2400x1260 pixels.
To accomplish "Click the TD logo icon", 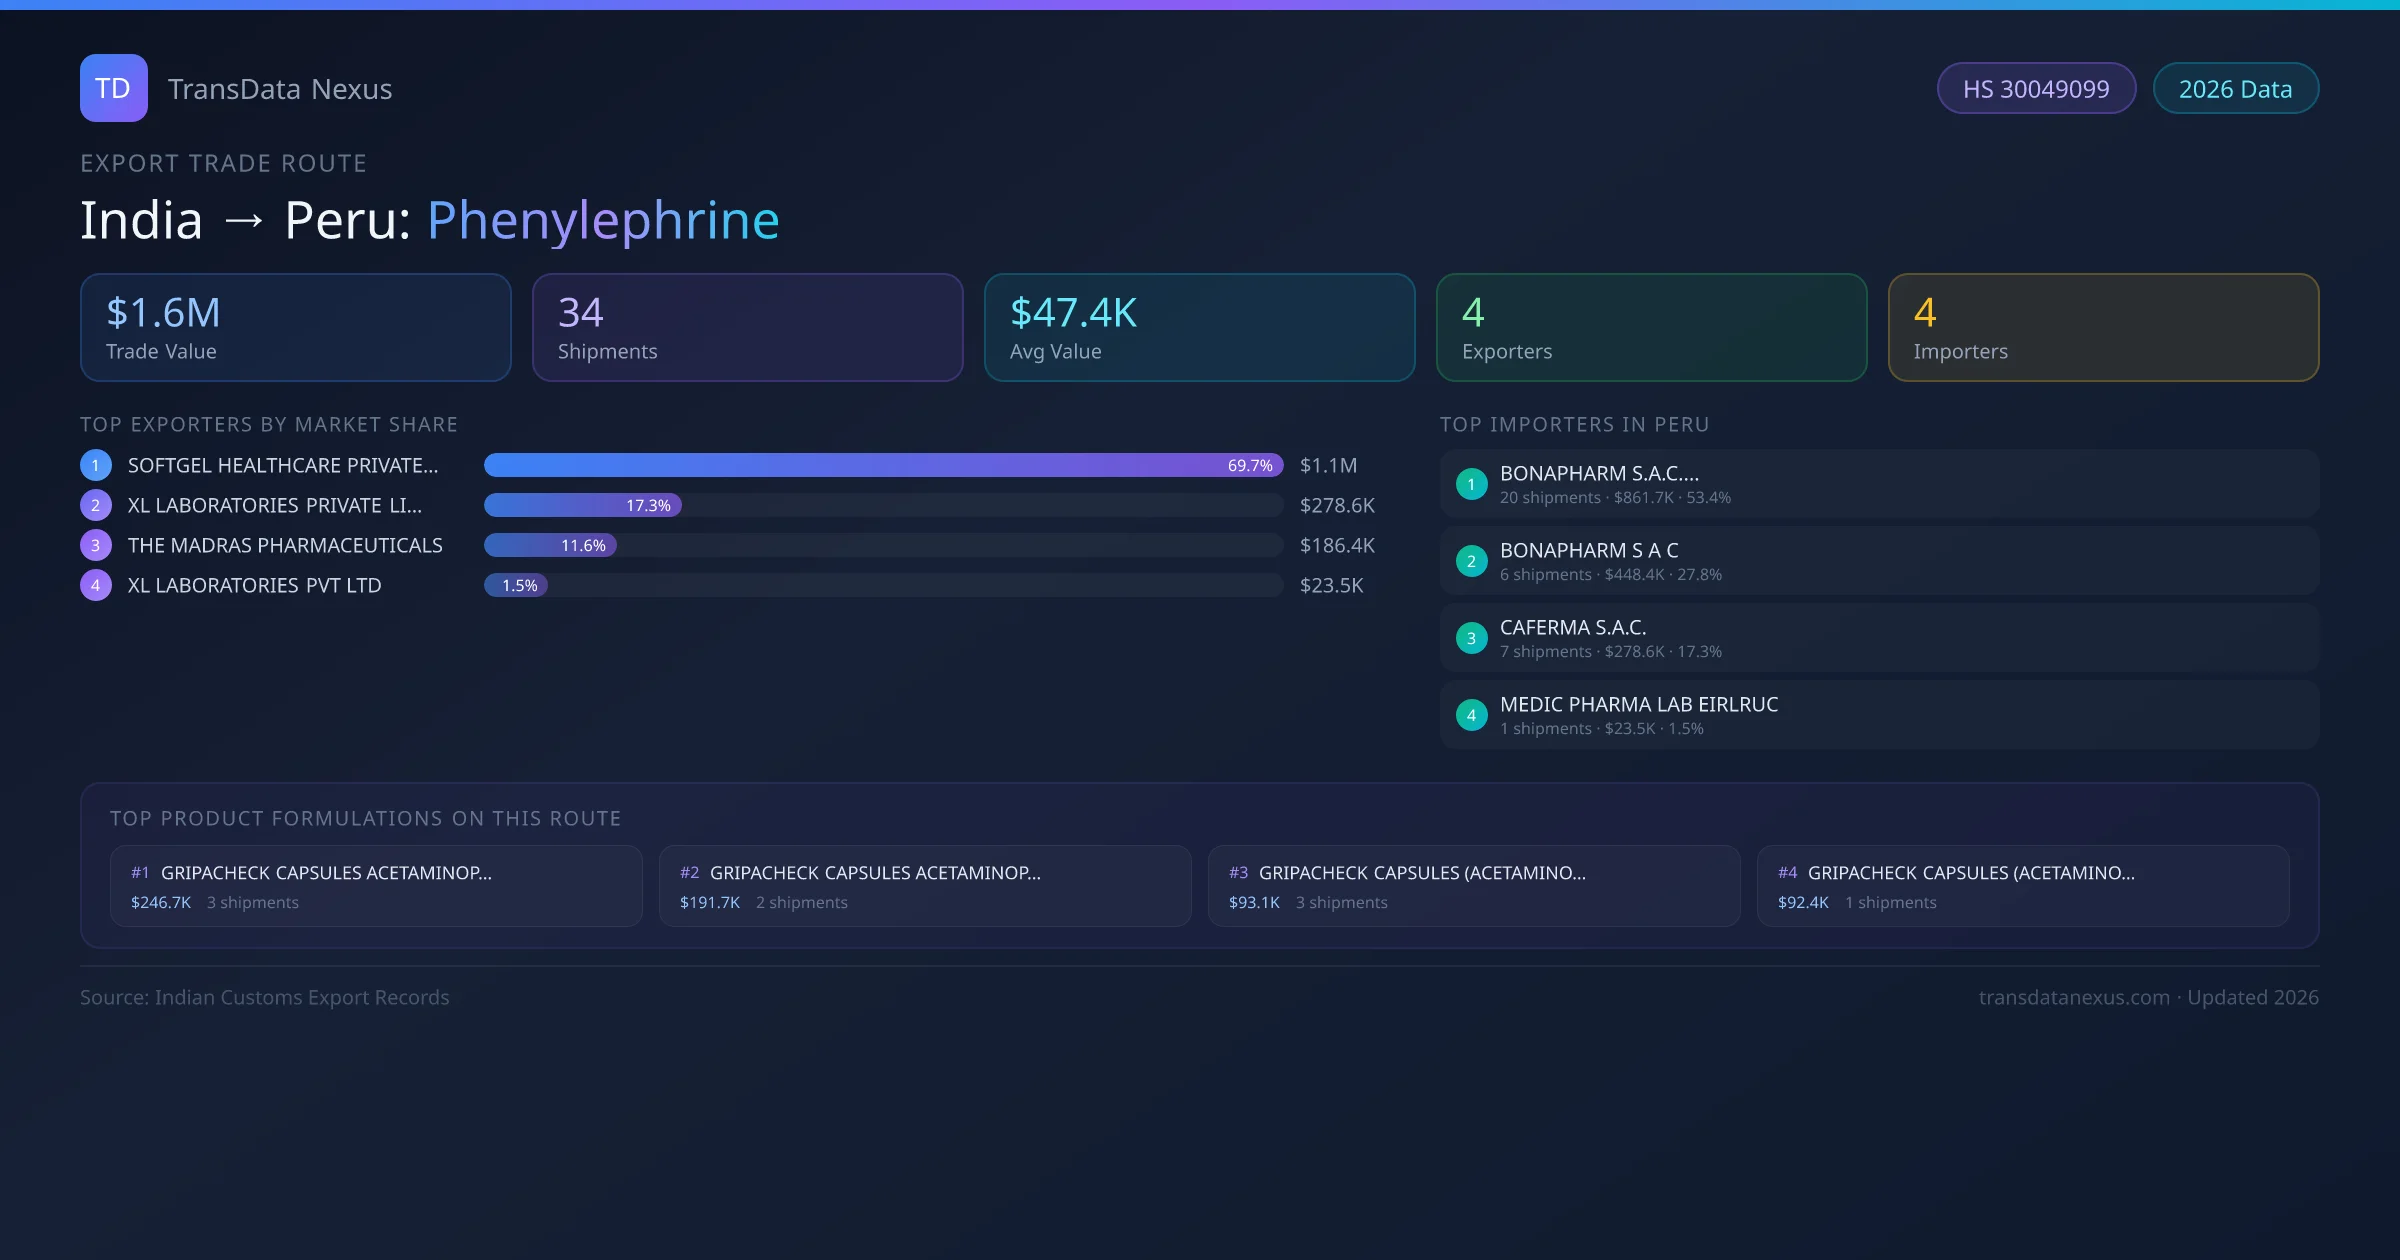I will coord(113,88).
